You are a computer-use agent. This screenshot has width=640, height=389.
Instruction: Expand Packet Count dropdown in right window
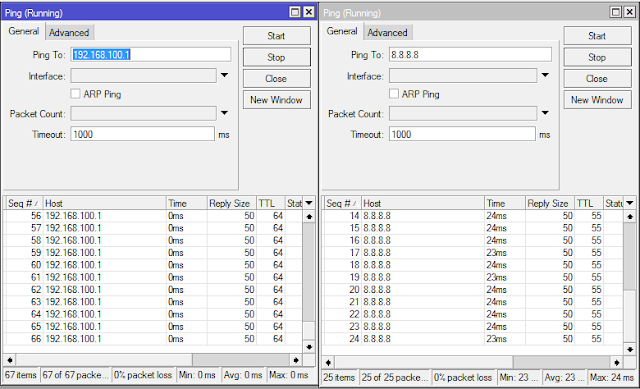click(545, 113)
